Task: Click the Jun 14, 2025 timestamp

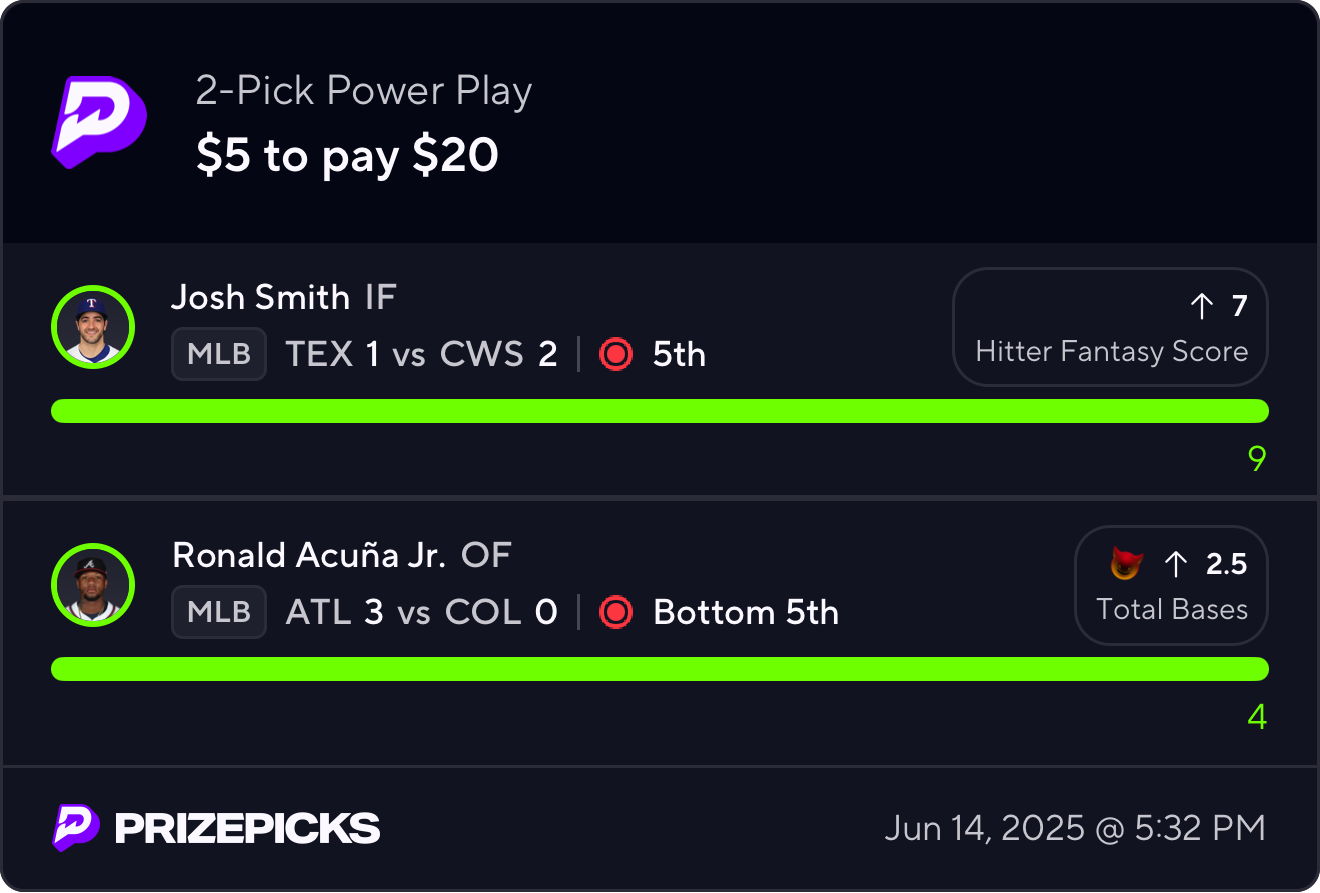Action: pos(1075,828)
